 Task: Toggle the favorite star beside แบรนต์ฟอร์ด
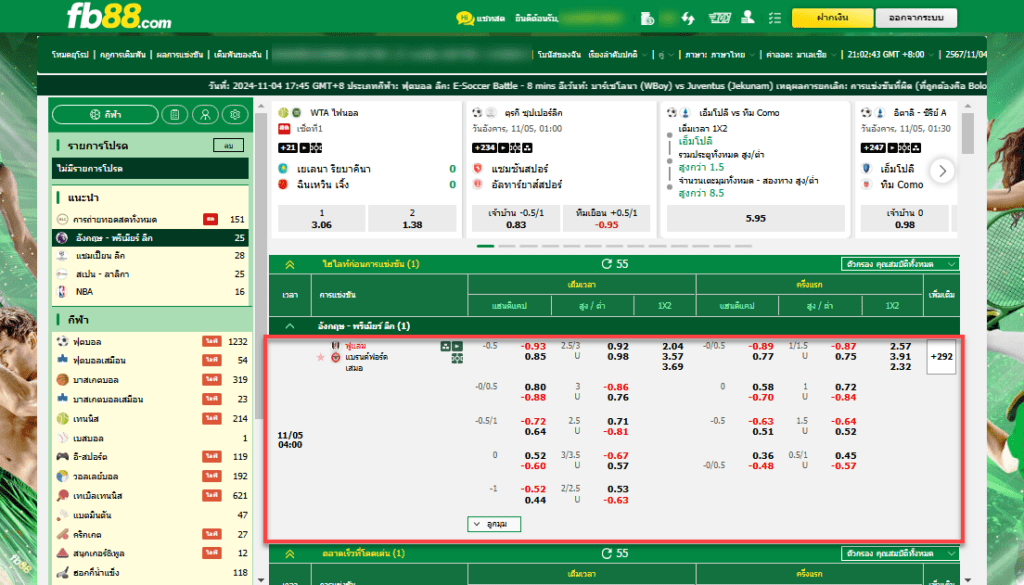[x=320, y=357]
